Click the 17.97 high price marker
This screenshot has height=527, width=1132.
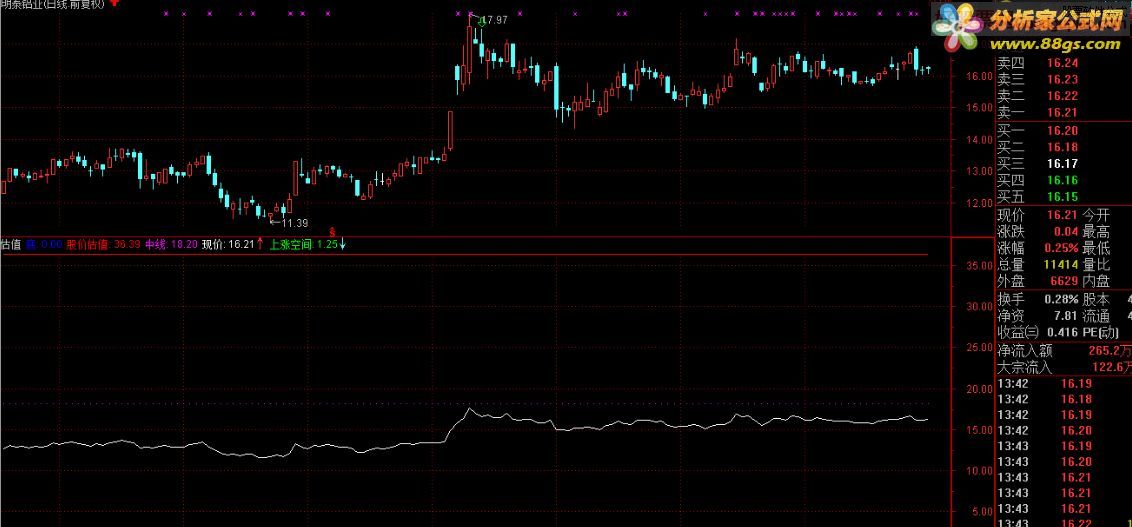pos(495,20)
